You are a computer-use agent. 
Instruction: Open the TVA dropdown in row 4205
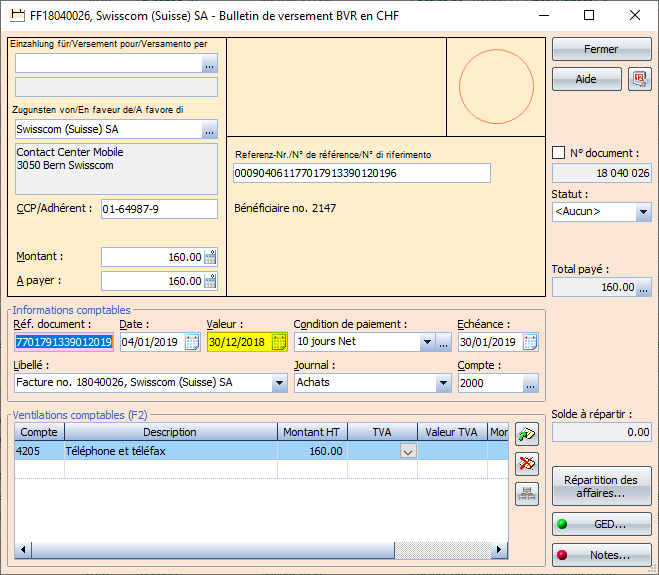tap(407, 451)
